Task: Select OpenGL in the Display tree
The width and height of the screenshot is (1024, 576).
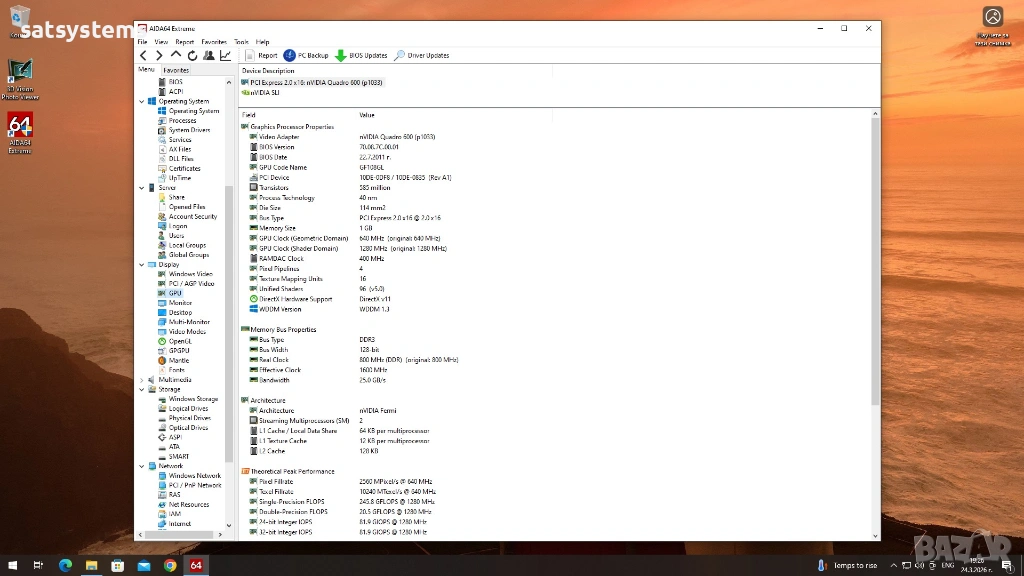Action: 178,341
